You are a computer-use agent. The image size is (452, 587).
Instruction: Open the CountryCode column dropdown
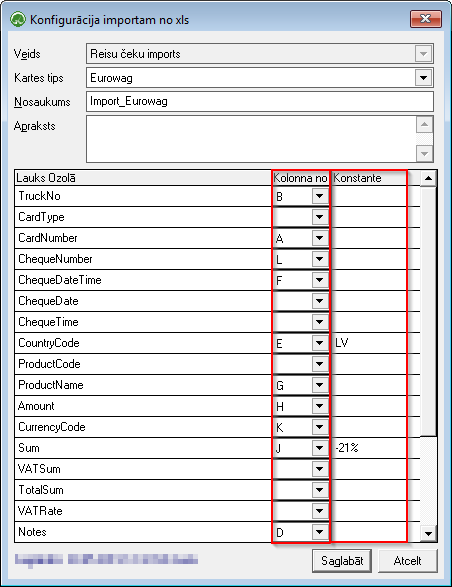coord(319,343)
